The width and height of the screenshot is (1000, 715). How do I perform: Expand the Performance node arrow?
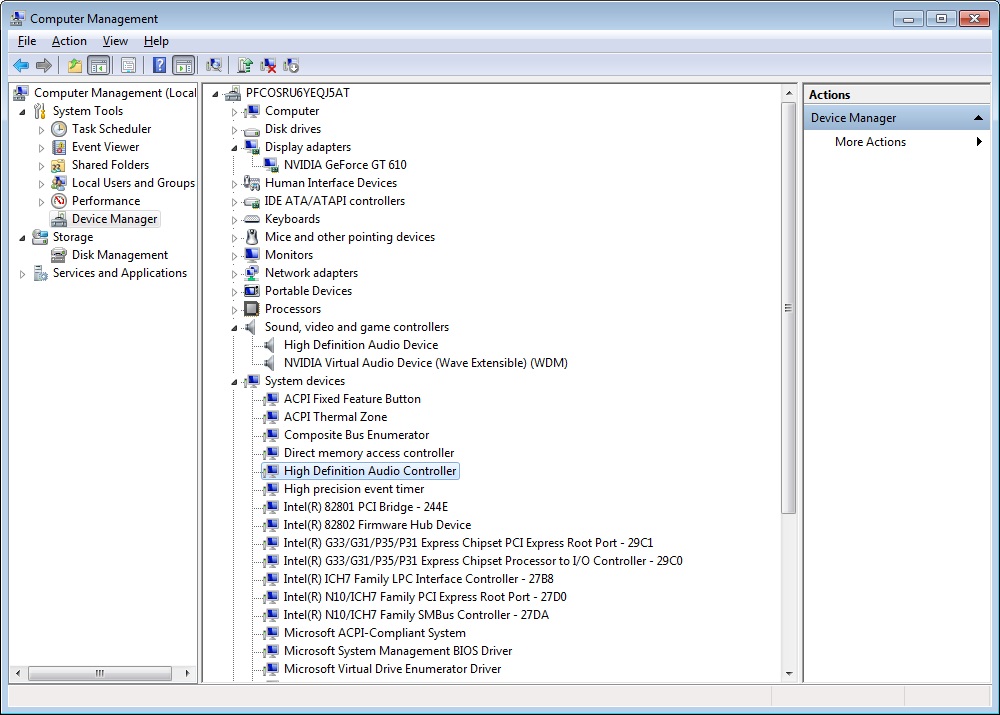tap(41, 202)
